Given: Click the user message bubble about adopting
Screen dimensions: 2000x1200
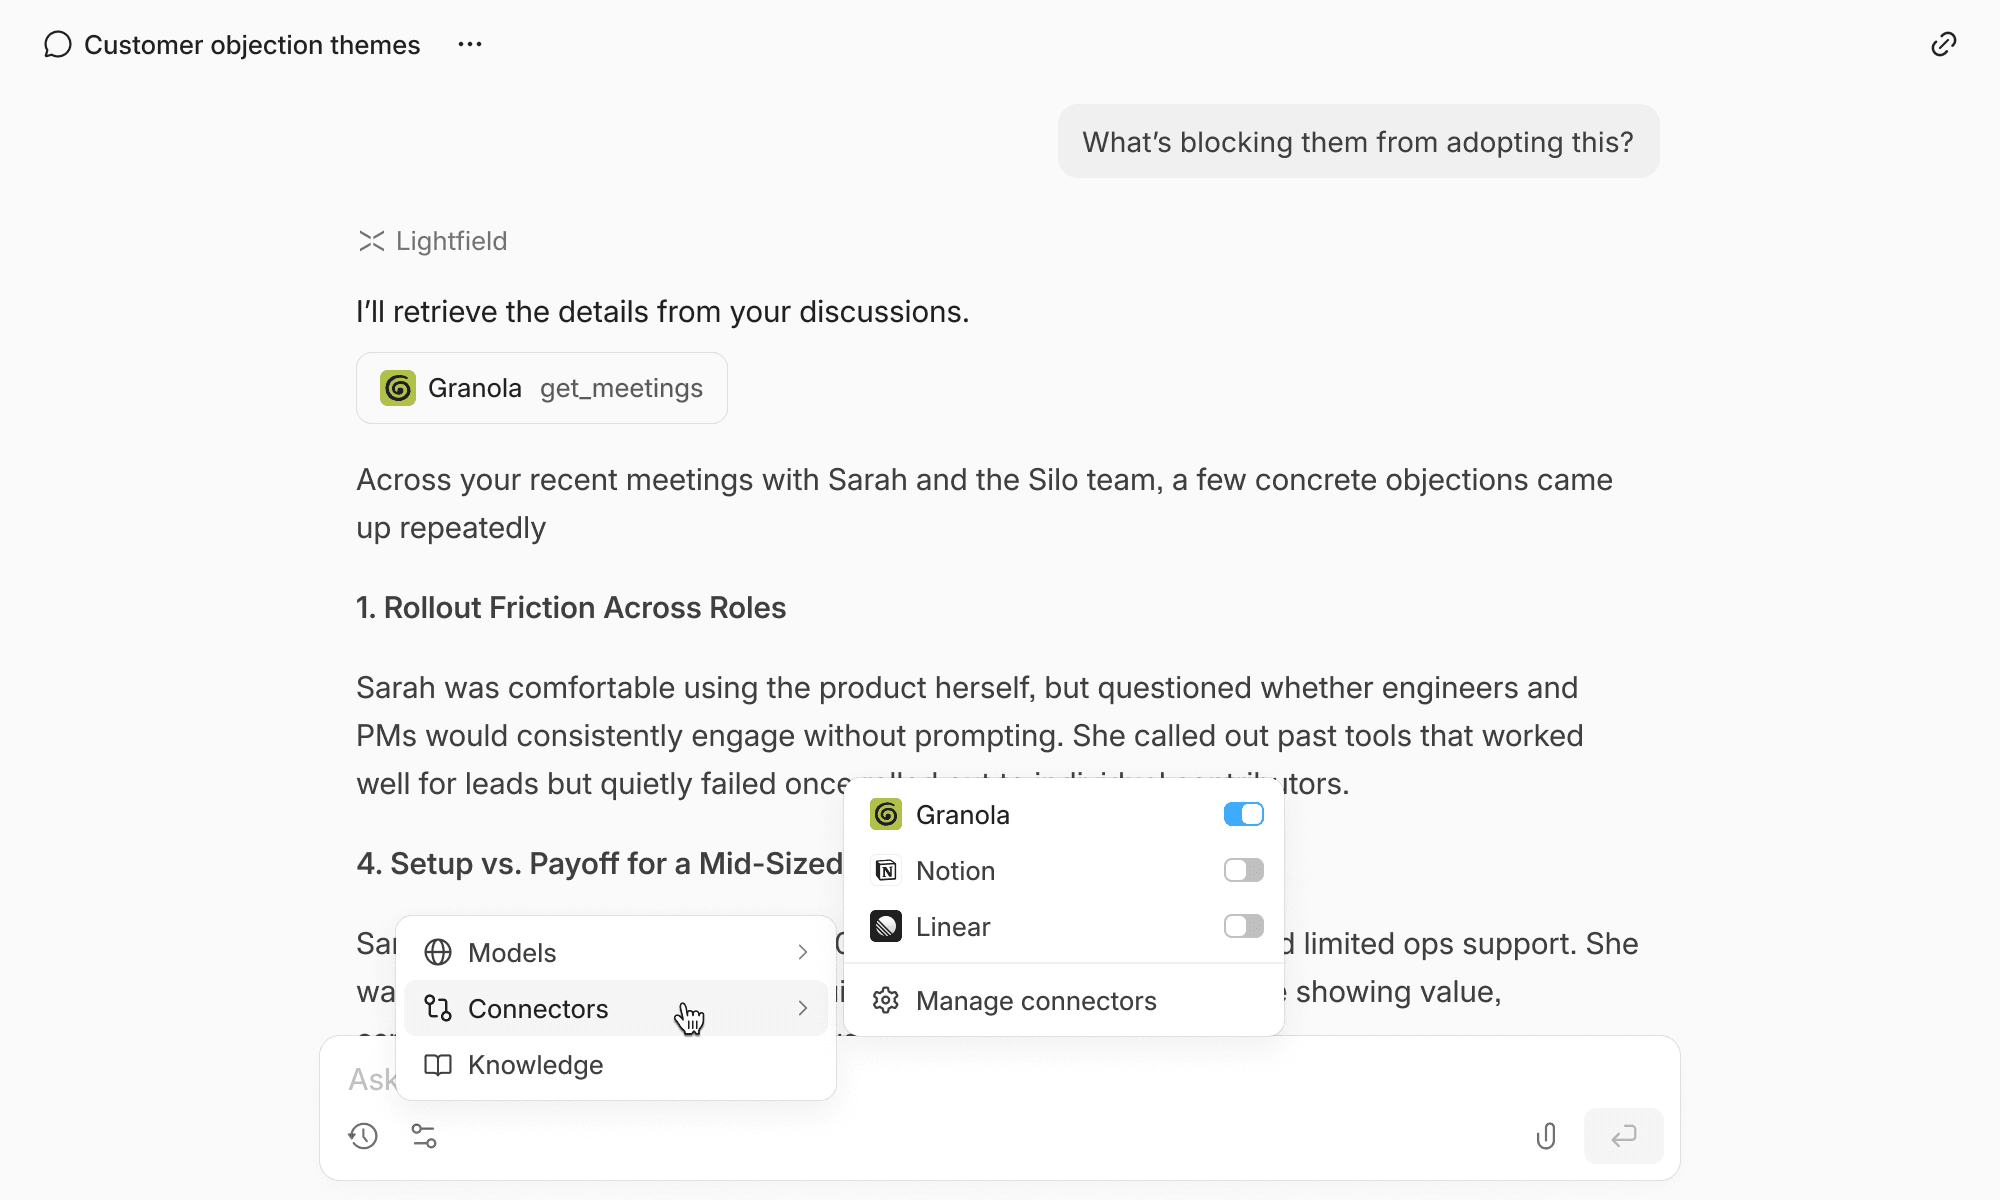Looking at the screenshot, I should tap(1358, 142).
